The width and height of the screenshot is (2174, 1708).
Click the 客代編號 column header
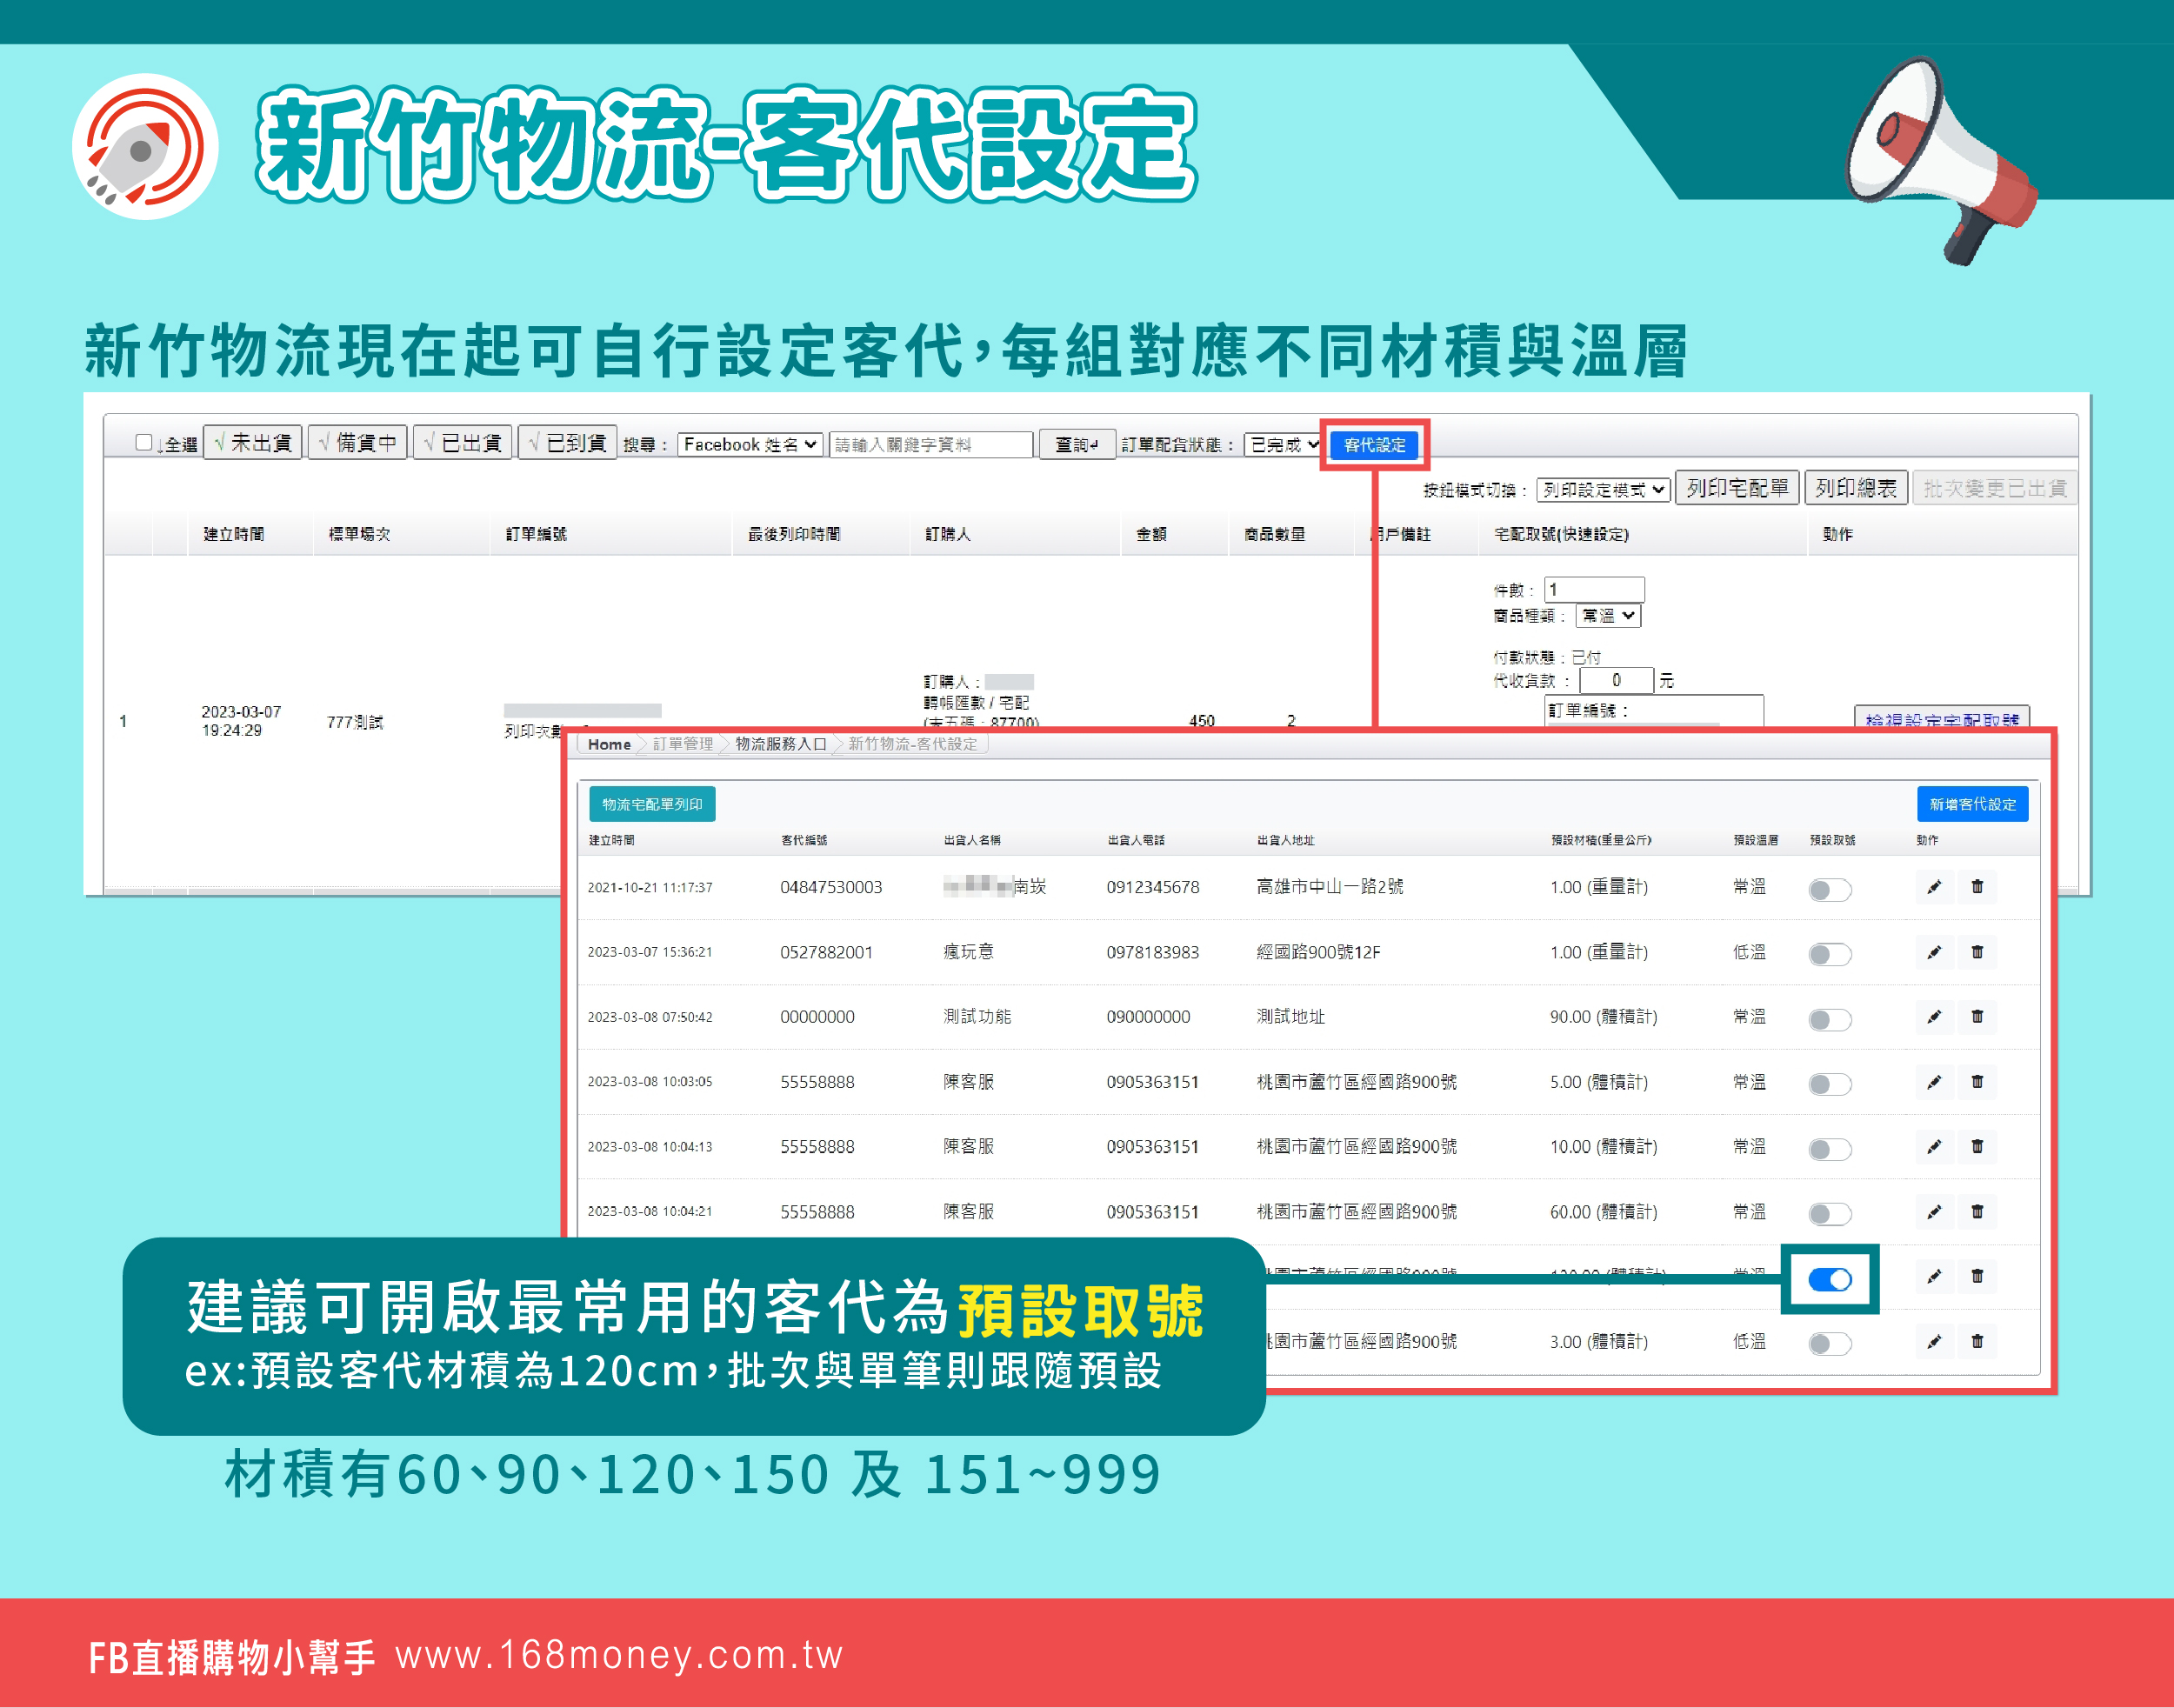804,840
